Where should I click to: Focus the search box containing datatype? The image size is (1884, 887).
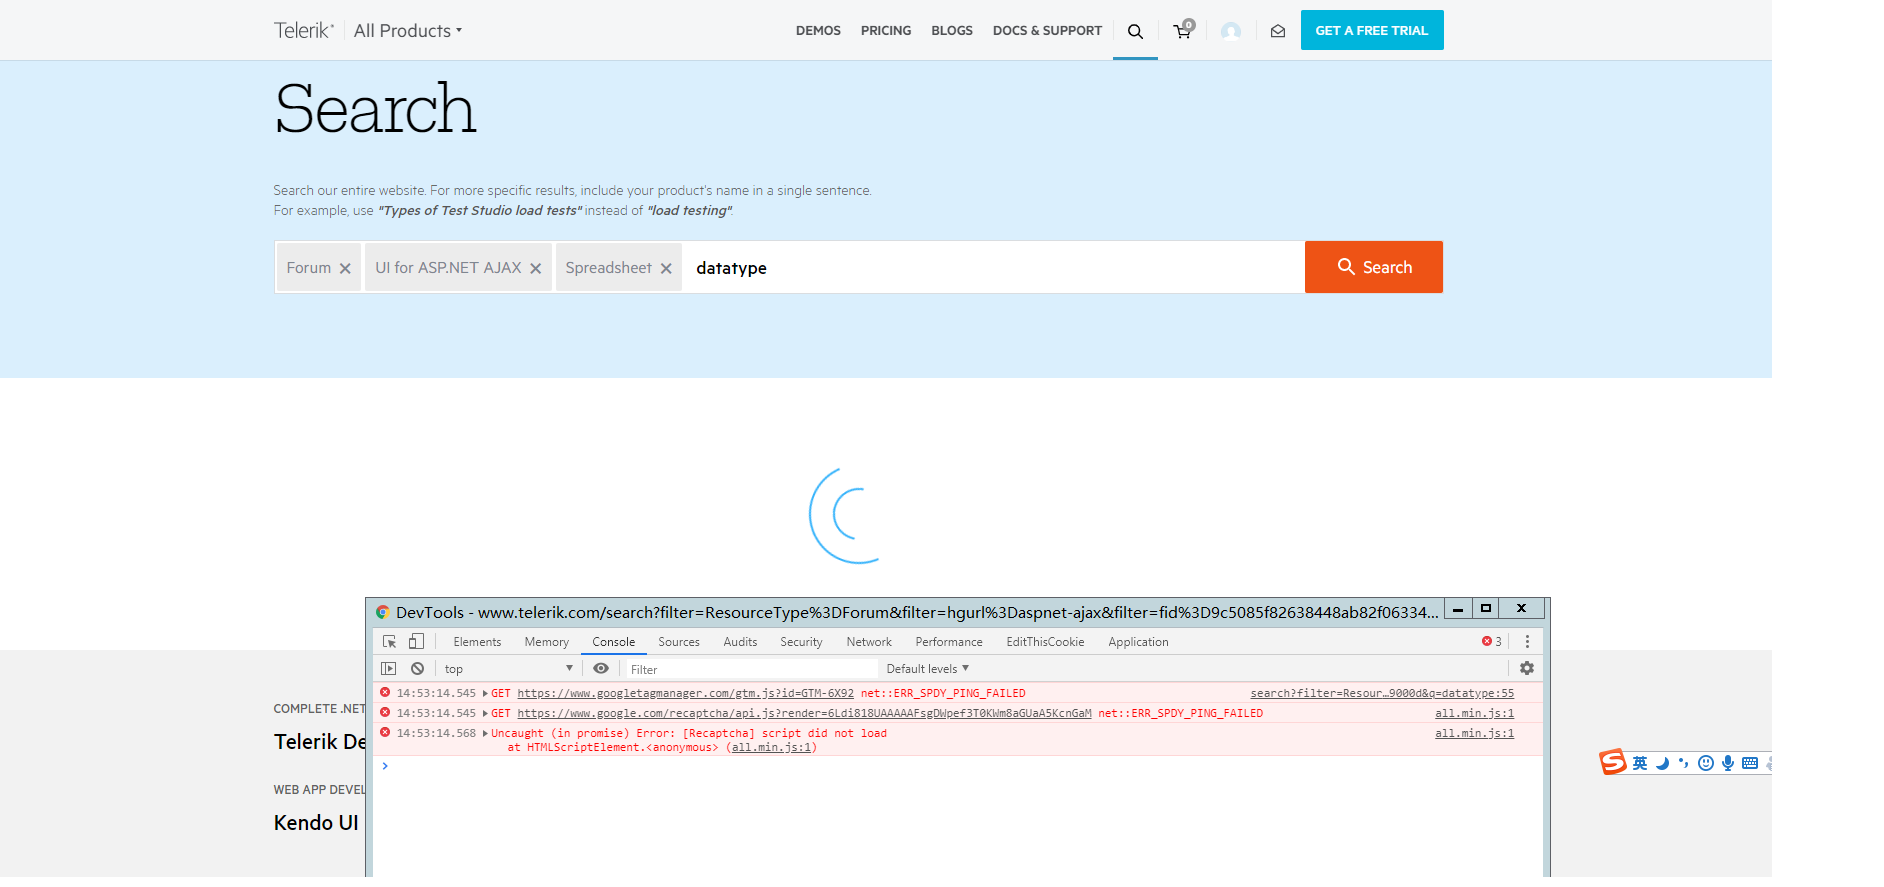(x=994, y=267)
